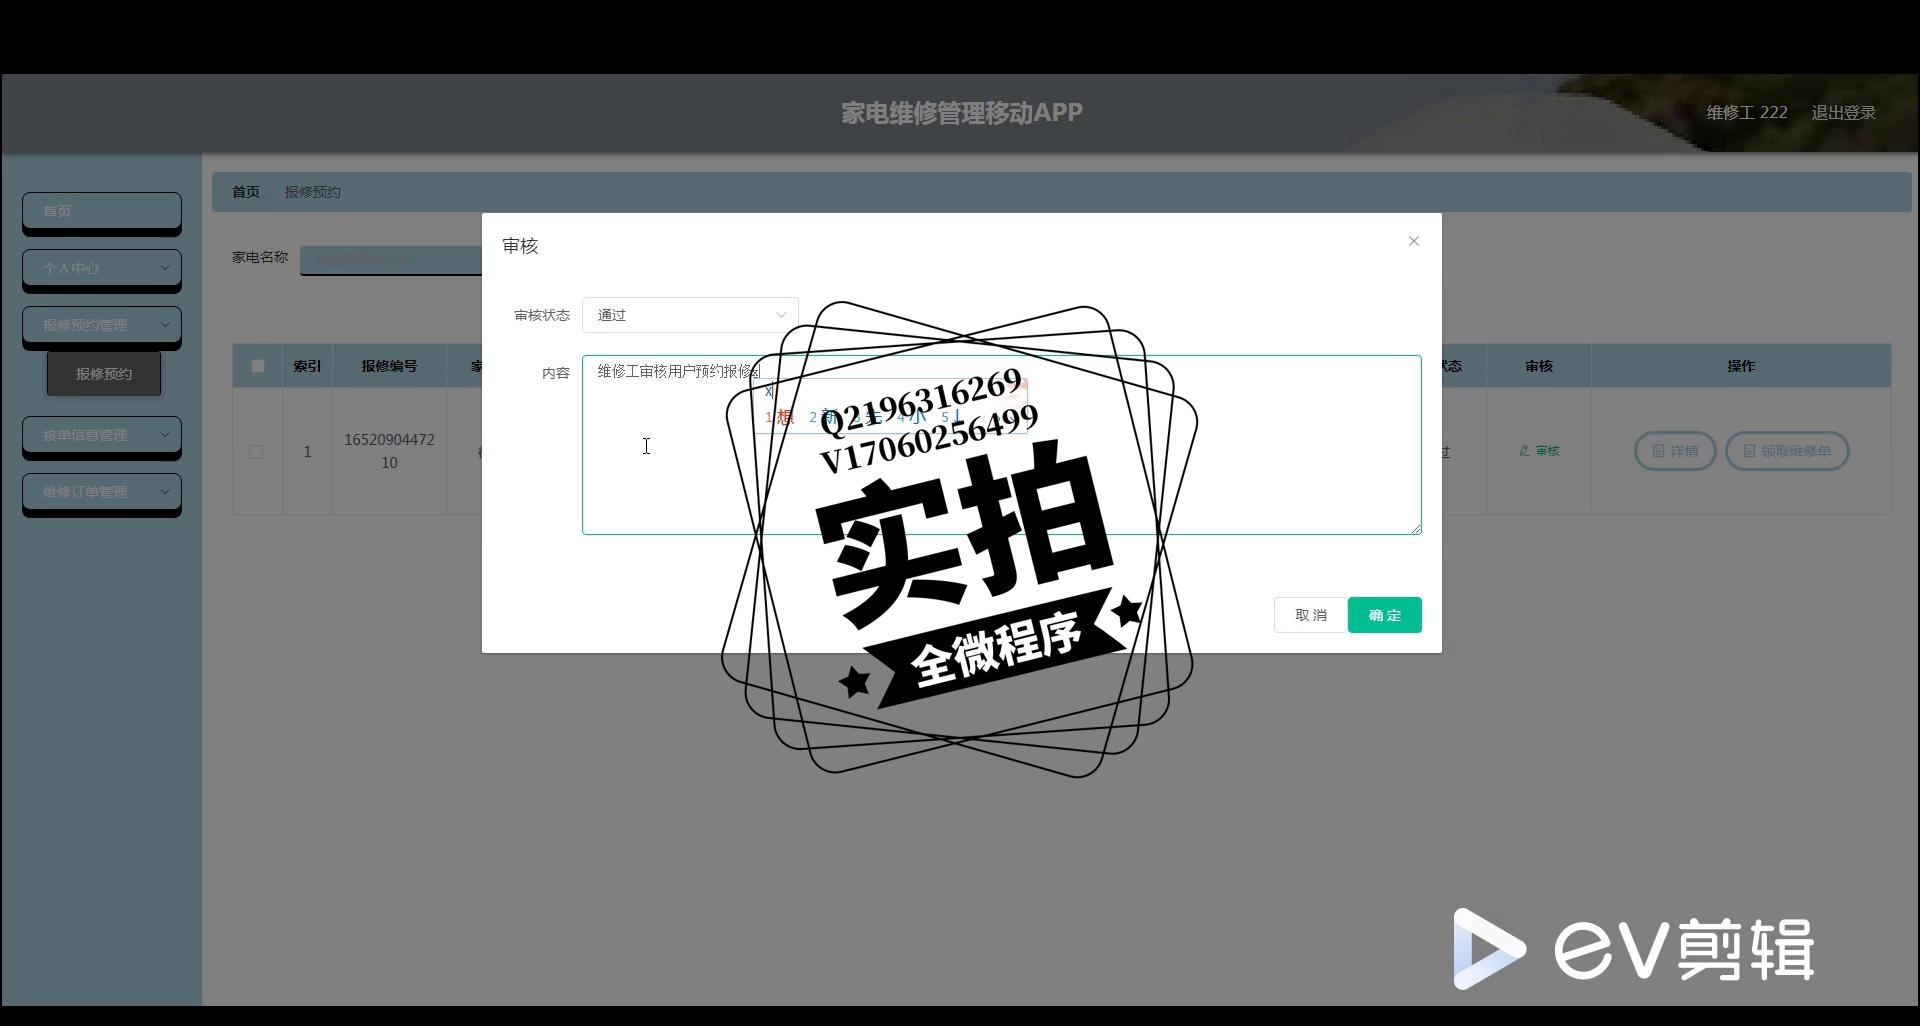The height and width of the screenshot is (1026, 1920).
Task: Click the 维修工 222 user label
Action: 1746,113
